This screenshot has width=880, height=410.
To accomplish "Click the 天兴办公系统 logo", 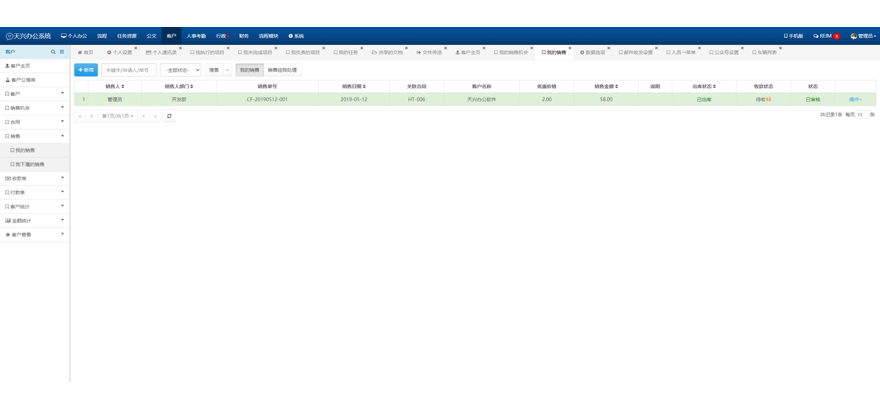I will tap(28, 36).
